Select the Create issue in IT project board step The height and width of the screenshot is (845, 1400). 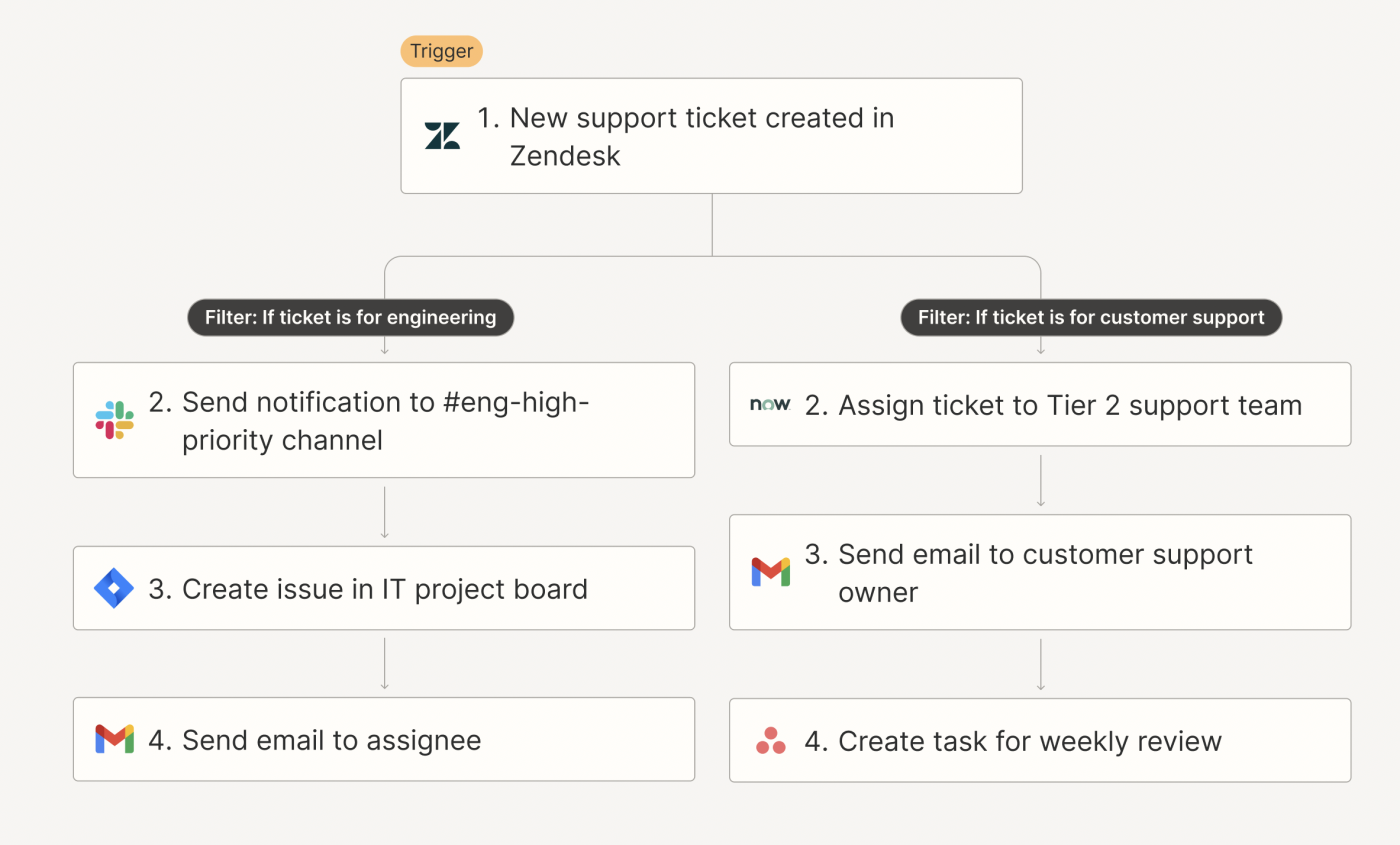coord(384,588)
